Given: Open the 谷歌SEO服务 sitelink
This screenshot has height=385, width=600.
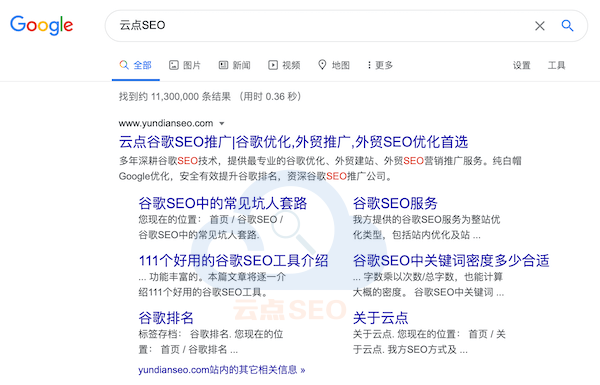Looking at the screenshot, I should tap(395, 203).
